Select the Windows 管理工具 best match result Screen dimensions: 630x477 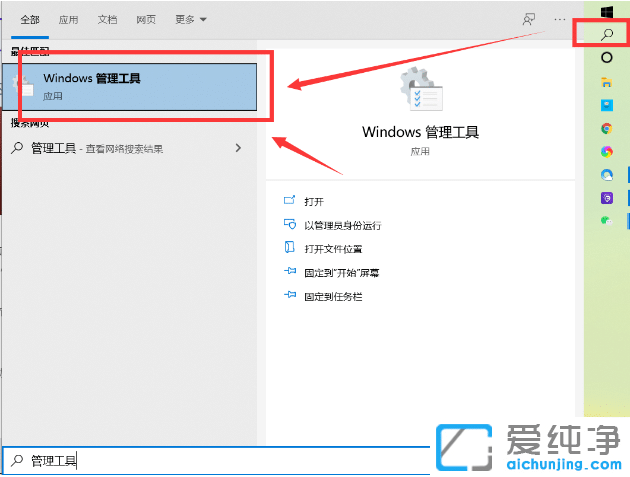[129, 87]
